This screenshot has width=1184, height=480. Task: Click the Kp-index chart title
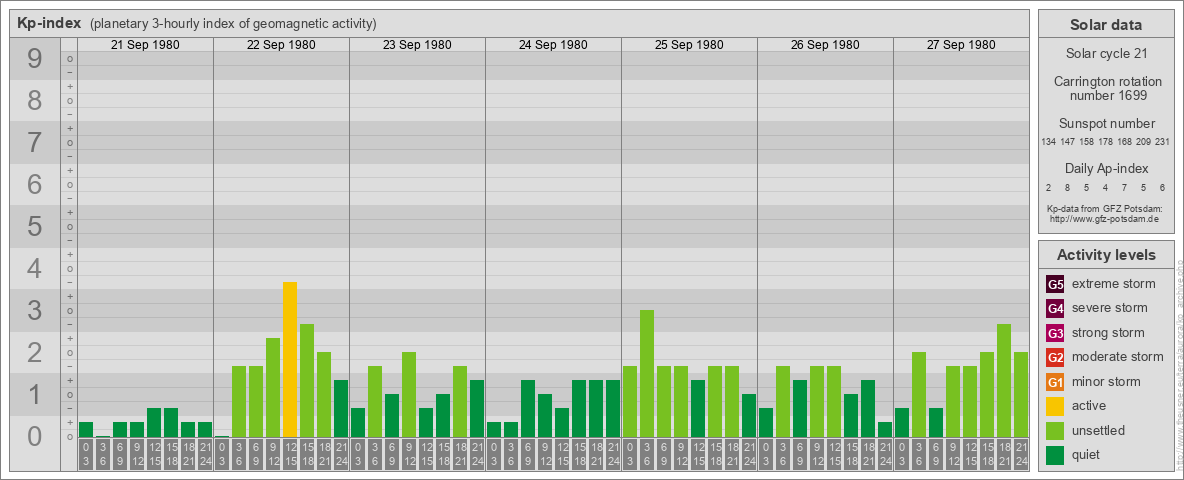point(49,23)
